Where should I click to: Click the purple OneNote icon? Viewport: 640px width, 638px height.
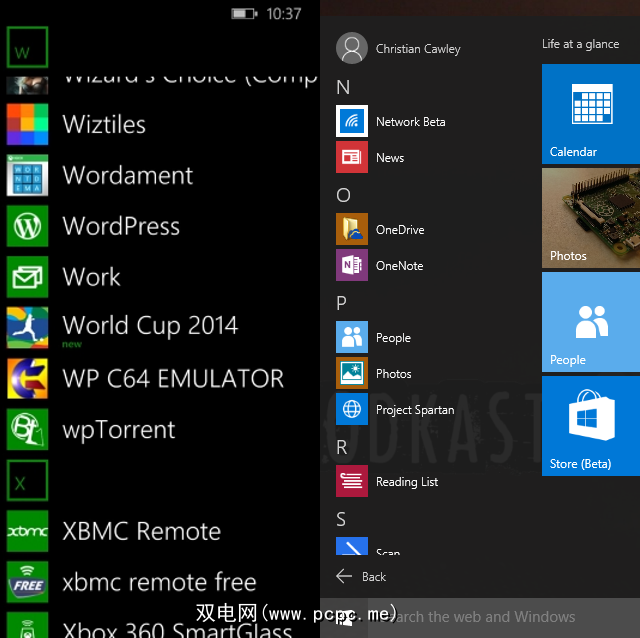[x=352, y=265]
